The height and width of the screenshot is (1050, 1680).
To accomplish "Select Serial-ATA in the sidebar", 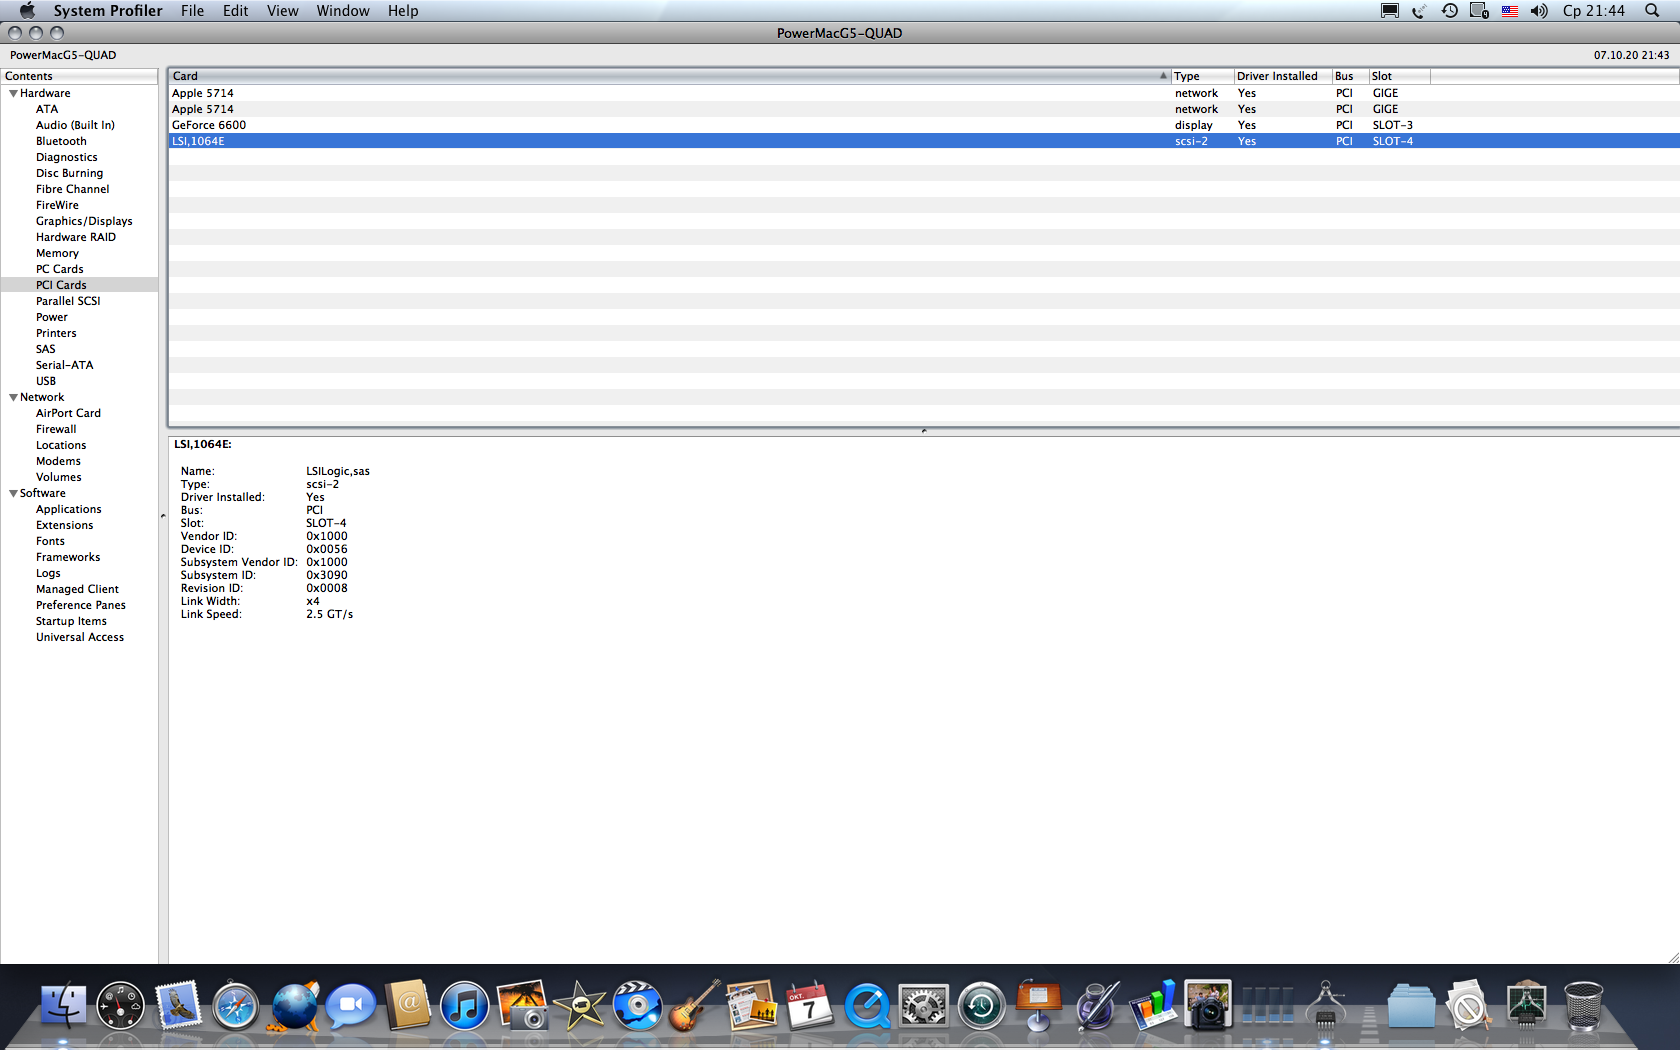I will [64, 365].
